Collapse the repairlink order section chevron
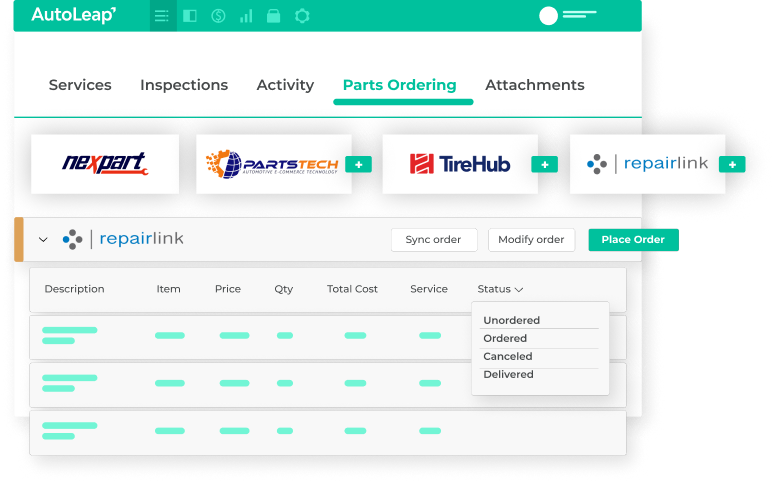 (x=43, y=240)
